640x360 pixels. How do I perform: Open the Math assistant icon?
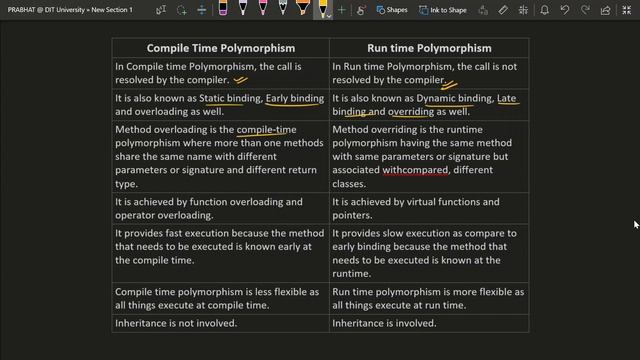pos(523,10)
